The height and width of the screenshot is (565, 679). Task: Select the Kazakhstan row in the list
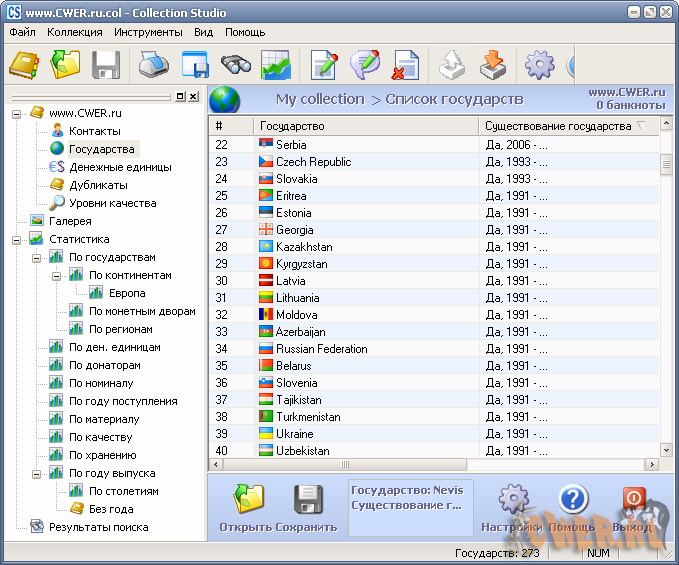304,247
